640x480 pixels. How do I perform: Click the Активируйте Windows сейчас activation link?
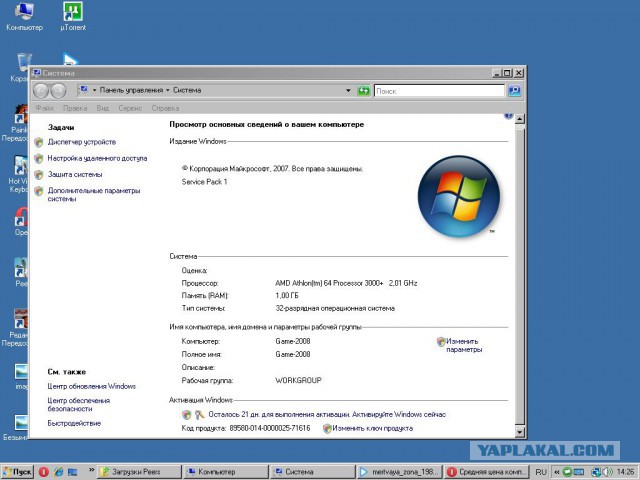click(399, 415)
